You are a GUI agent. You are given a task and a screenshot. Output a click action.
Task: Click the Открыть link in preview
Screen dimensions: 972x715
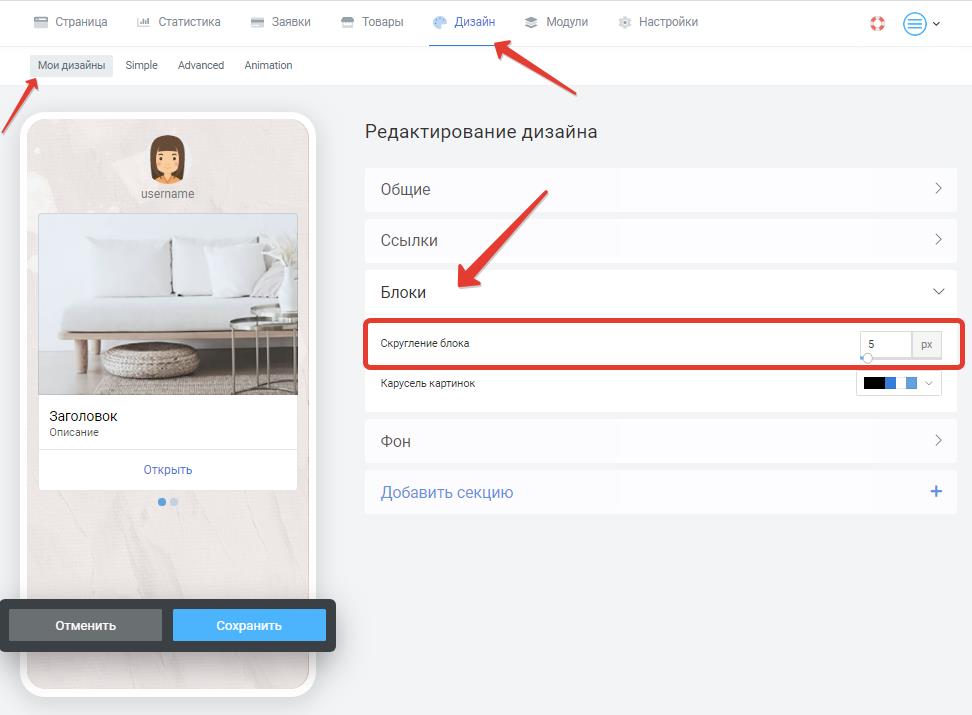(x=168, y=470)
